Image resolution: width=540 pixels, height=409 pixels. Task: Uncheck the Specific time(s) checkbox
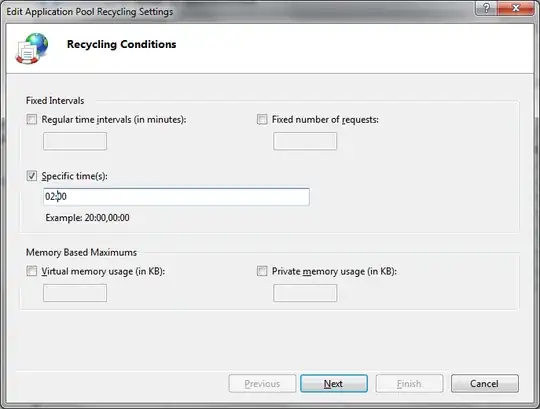pos(32,176)
